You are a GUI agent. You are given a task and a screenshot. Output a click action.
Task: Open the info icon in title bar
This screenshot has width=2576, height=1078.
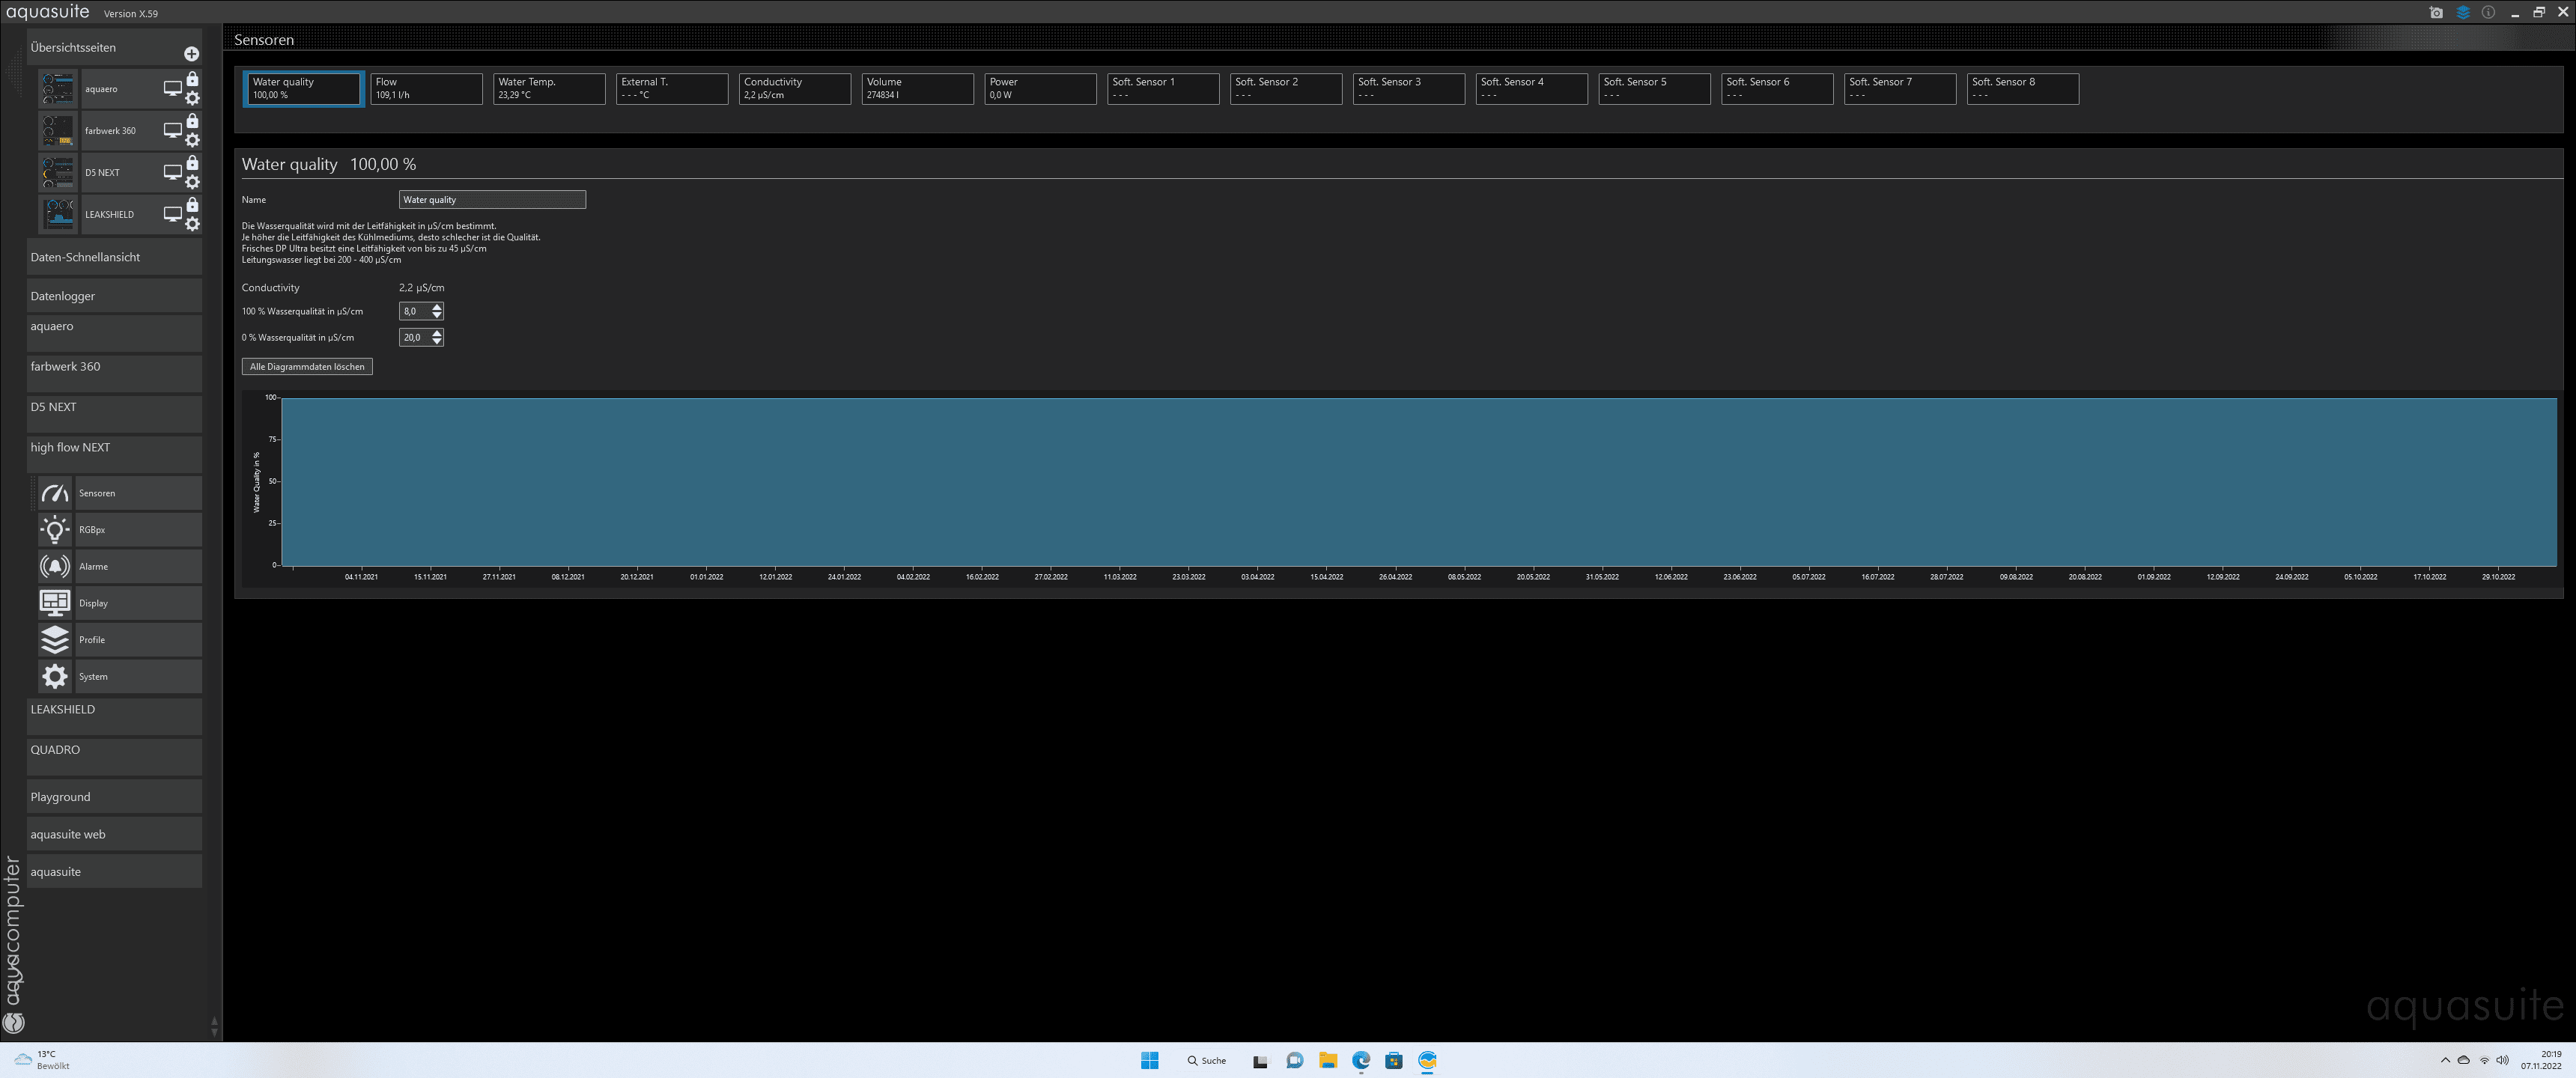coord(2488,13)
